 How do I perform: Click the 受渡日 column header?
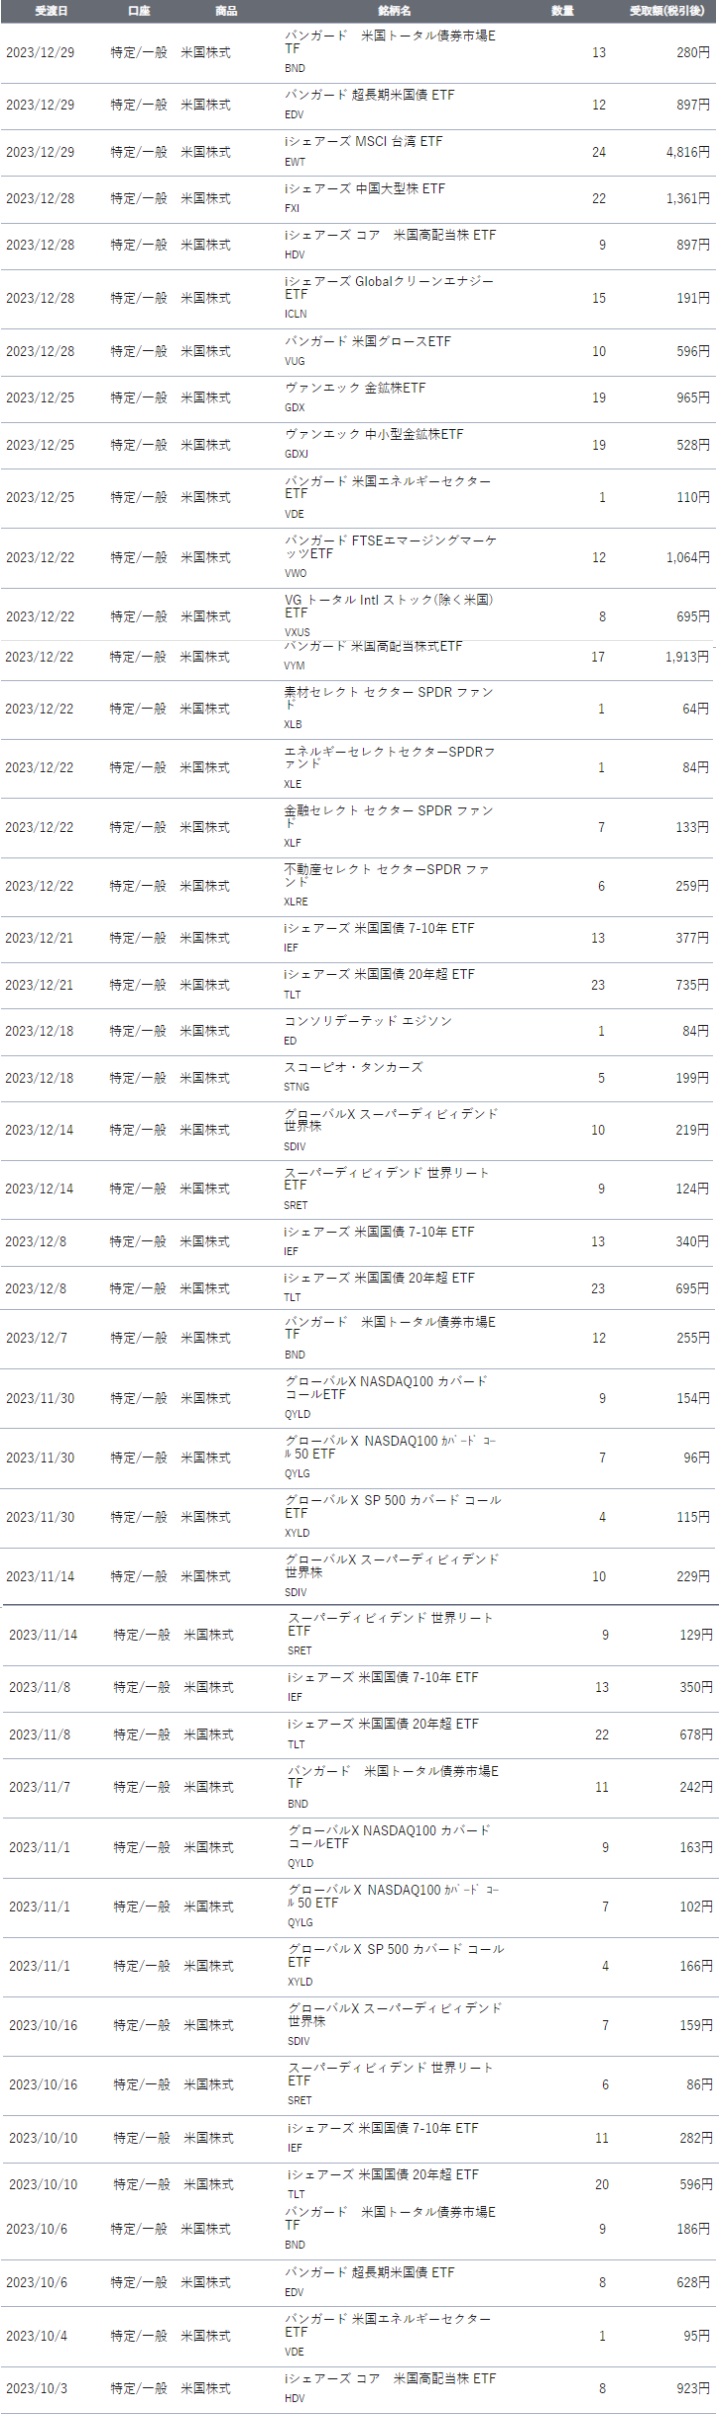(x=51, y=11)
